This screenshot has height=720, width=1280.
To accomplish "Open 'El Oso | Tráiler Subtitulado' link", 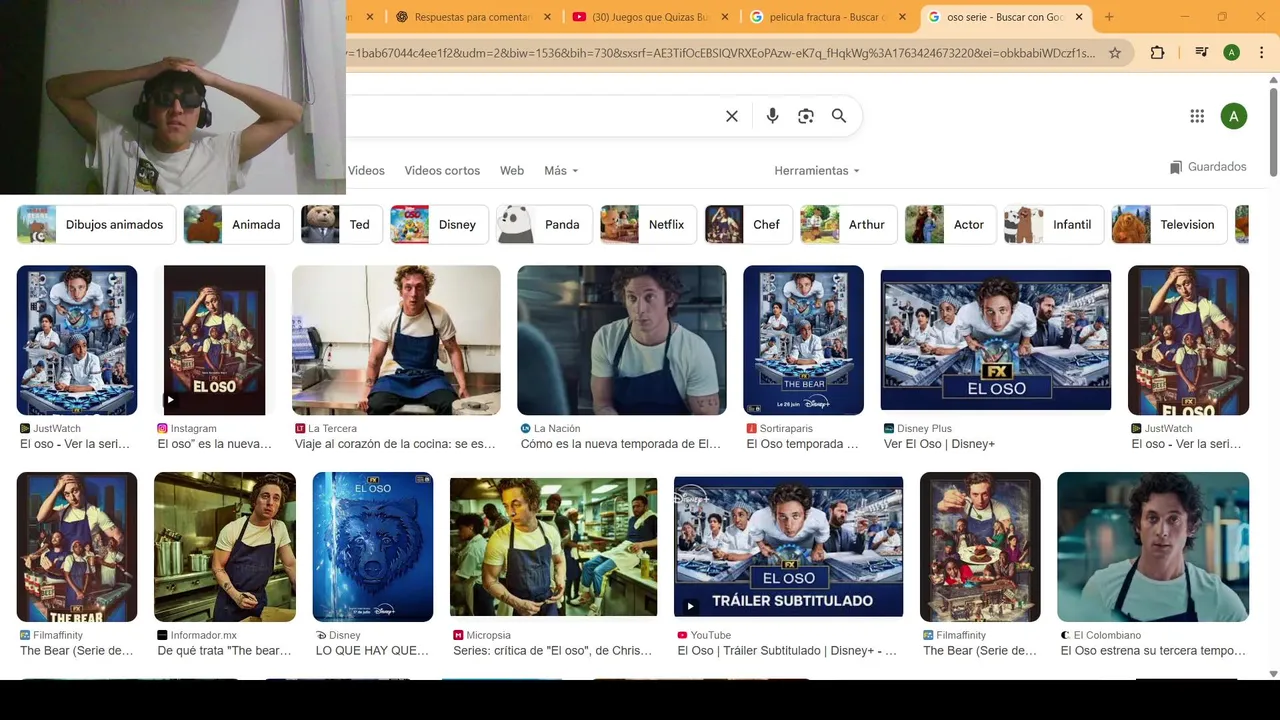I will click(x=787, y=651).
